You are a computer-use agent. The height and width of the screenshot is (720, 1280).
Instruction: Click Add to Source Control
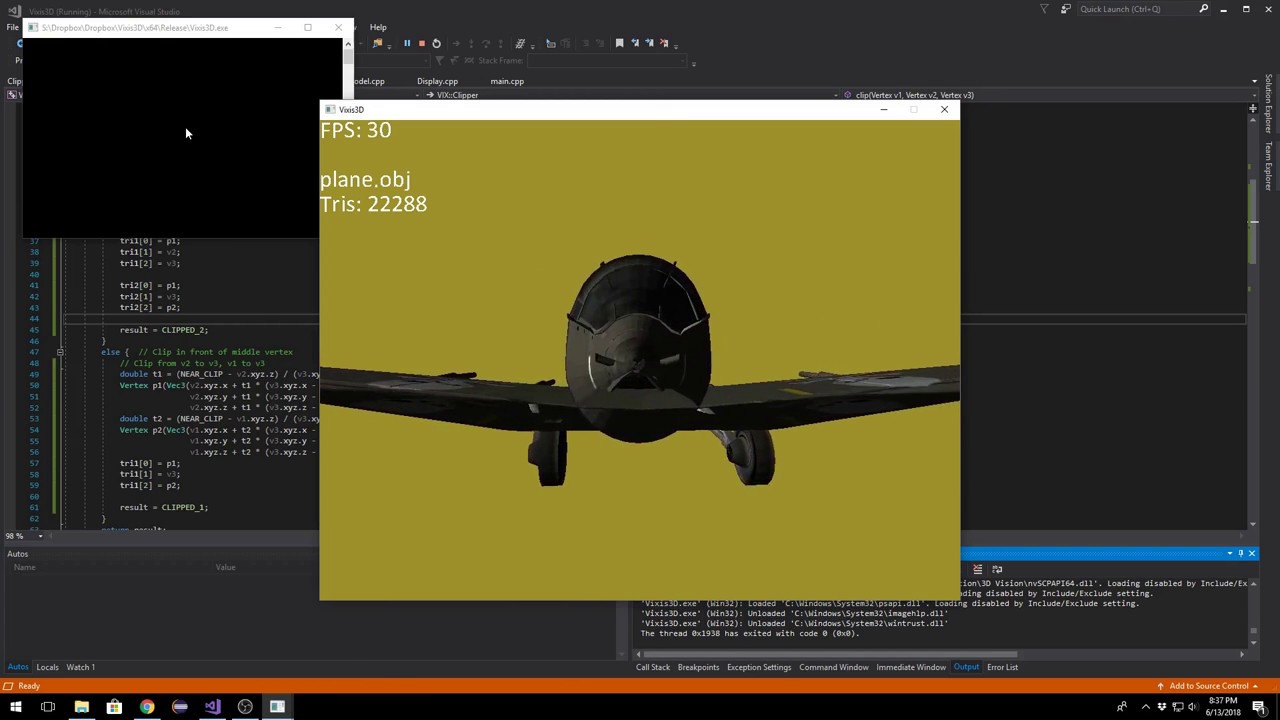click(x=1209, y=686)
